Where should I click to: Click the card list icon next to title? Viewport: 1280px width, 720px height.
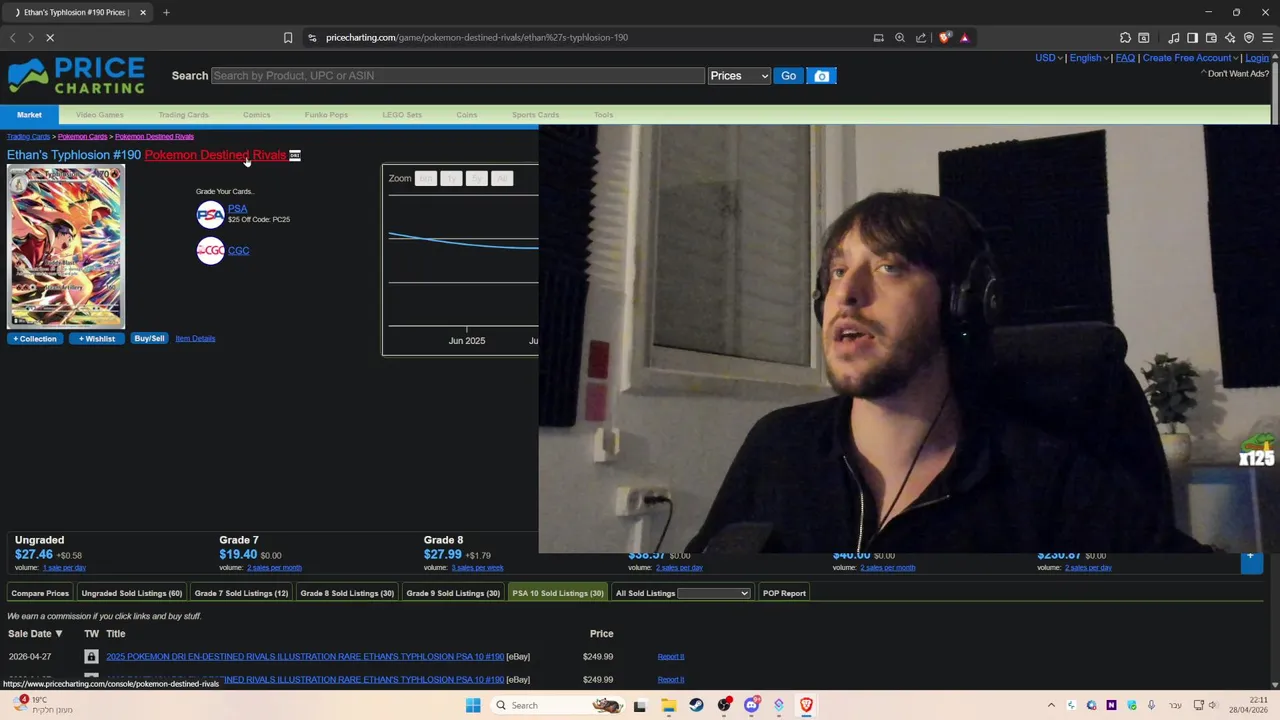295,155
